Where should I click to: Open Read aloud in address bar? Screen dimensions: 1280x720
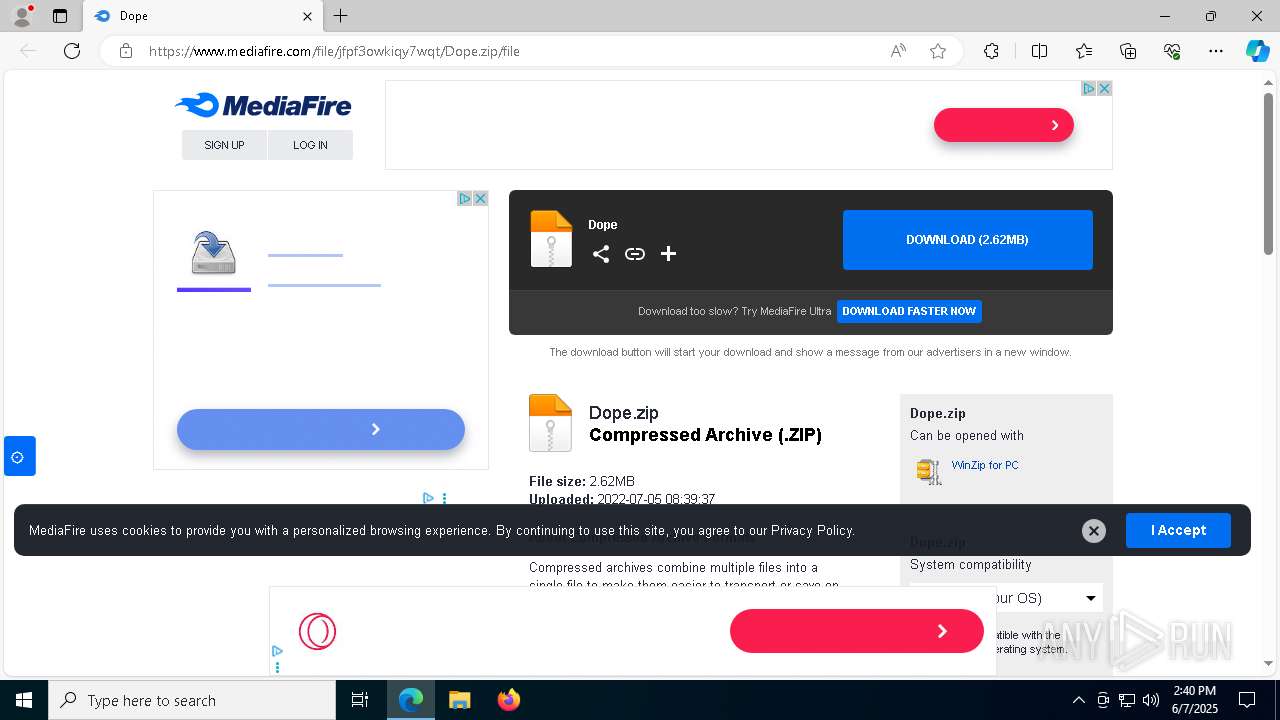tap(898, 51)
